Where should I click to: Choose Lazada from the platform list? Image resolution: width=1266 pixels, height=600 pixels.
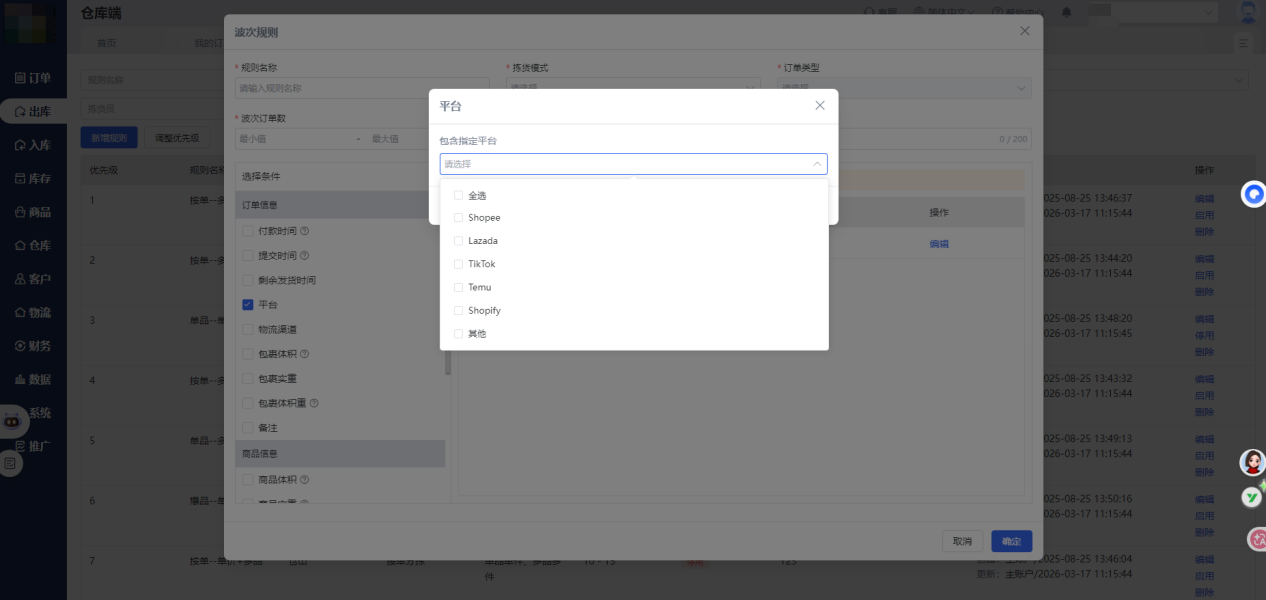[459, 241]
